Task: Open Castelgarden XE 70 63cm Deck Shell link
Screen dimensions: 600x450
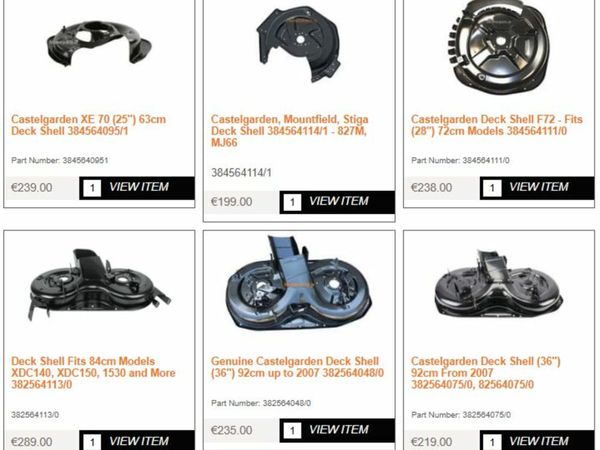Action: pyautogui.click(x=88, y=125)
